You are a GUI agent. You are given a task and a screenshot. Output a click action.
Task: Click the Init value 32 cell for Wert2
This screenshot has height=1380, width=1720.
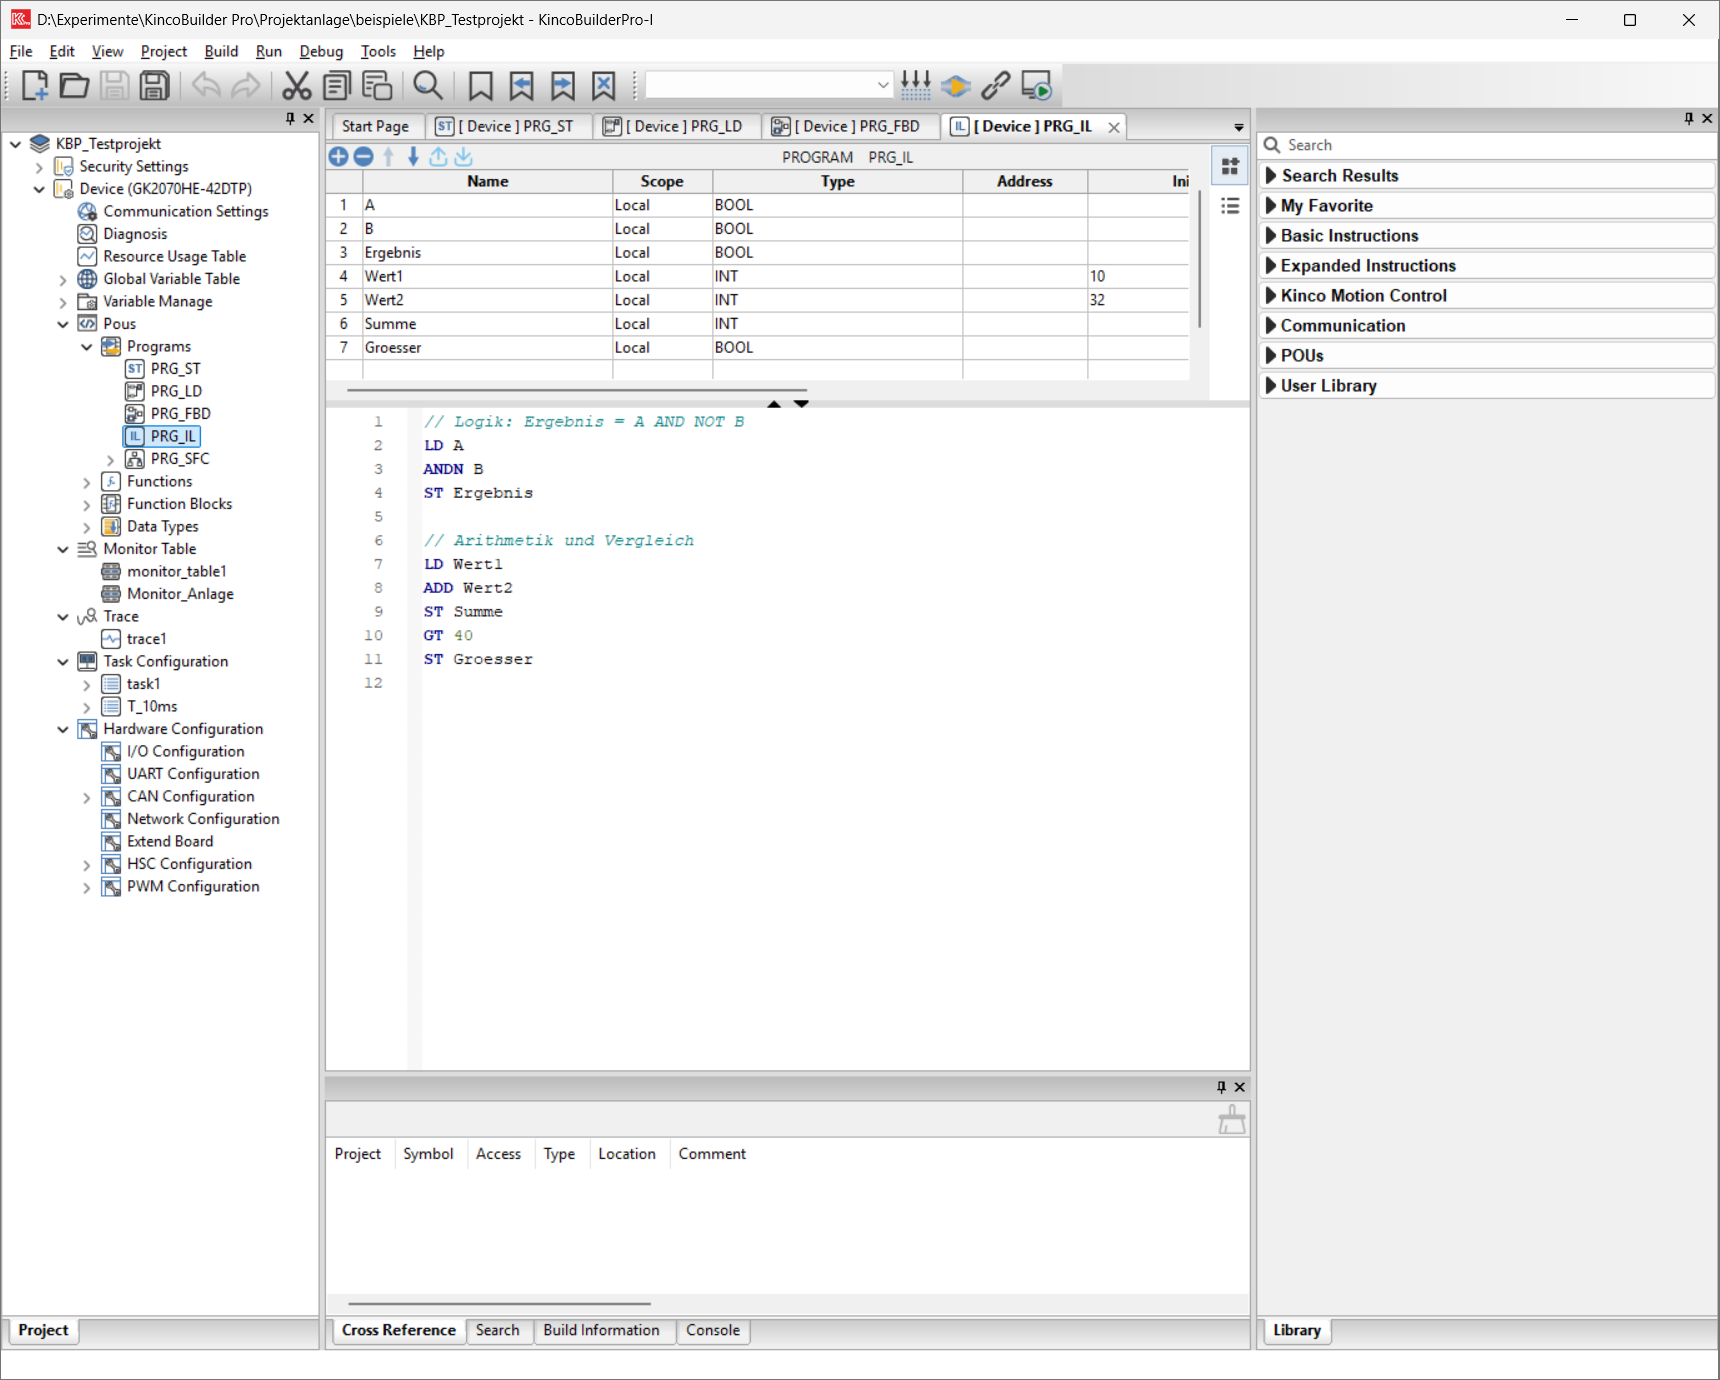(1138, 300)
